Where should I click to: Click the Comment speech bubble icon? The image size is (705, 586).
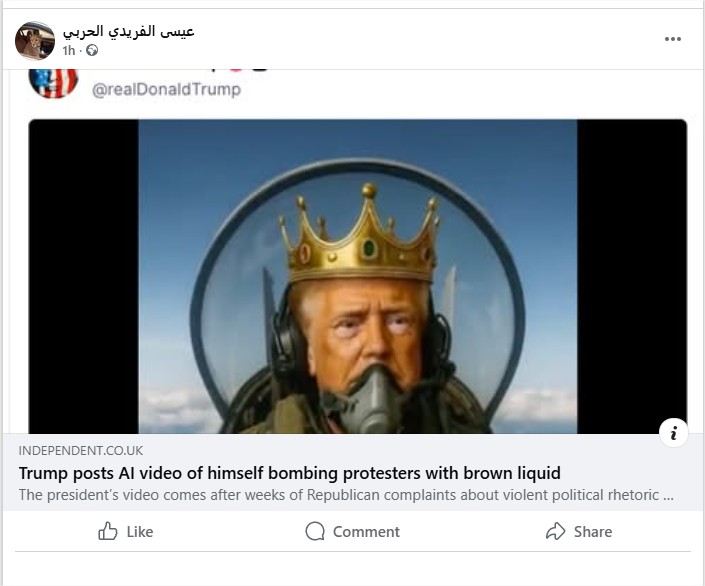pos(315,531)
